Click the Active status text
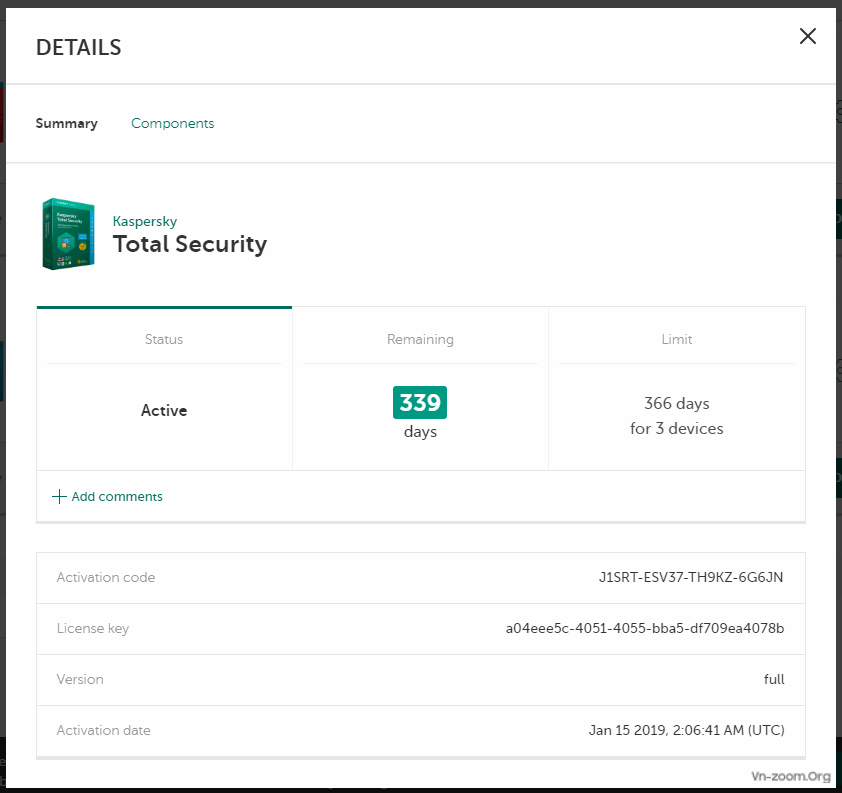The height and width of the screenshot is (793, 842). coord(164,411)
